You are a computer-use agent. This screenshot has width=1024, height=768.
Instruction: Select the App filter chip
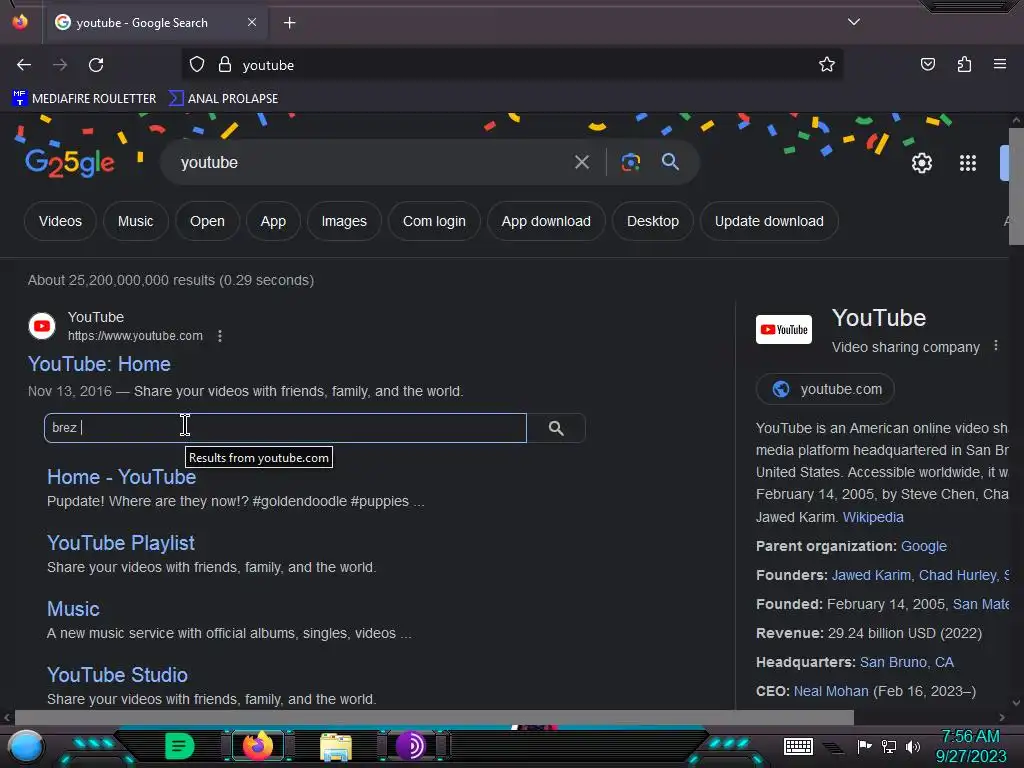pos(273,221)
